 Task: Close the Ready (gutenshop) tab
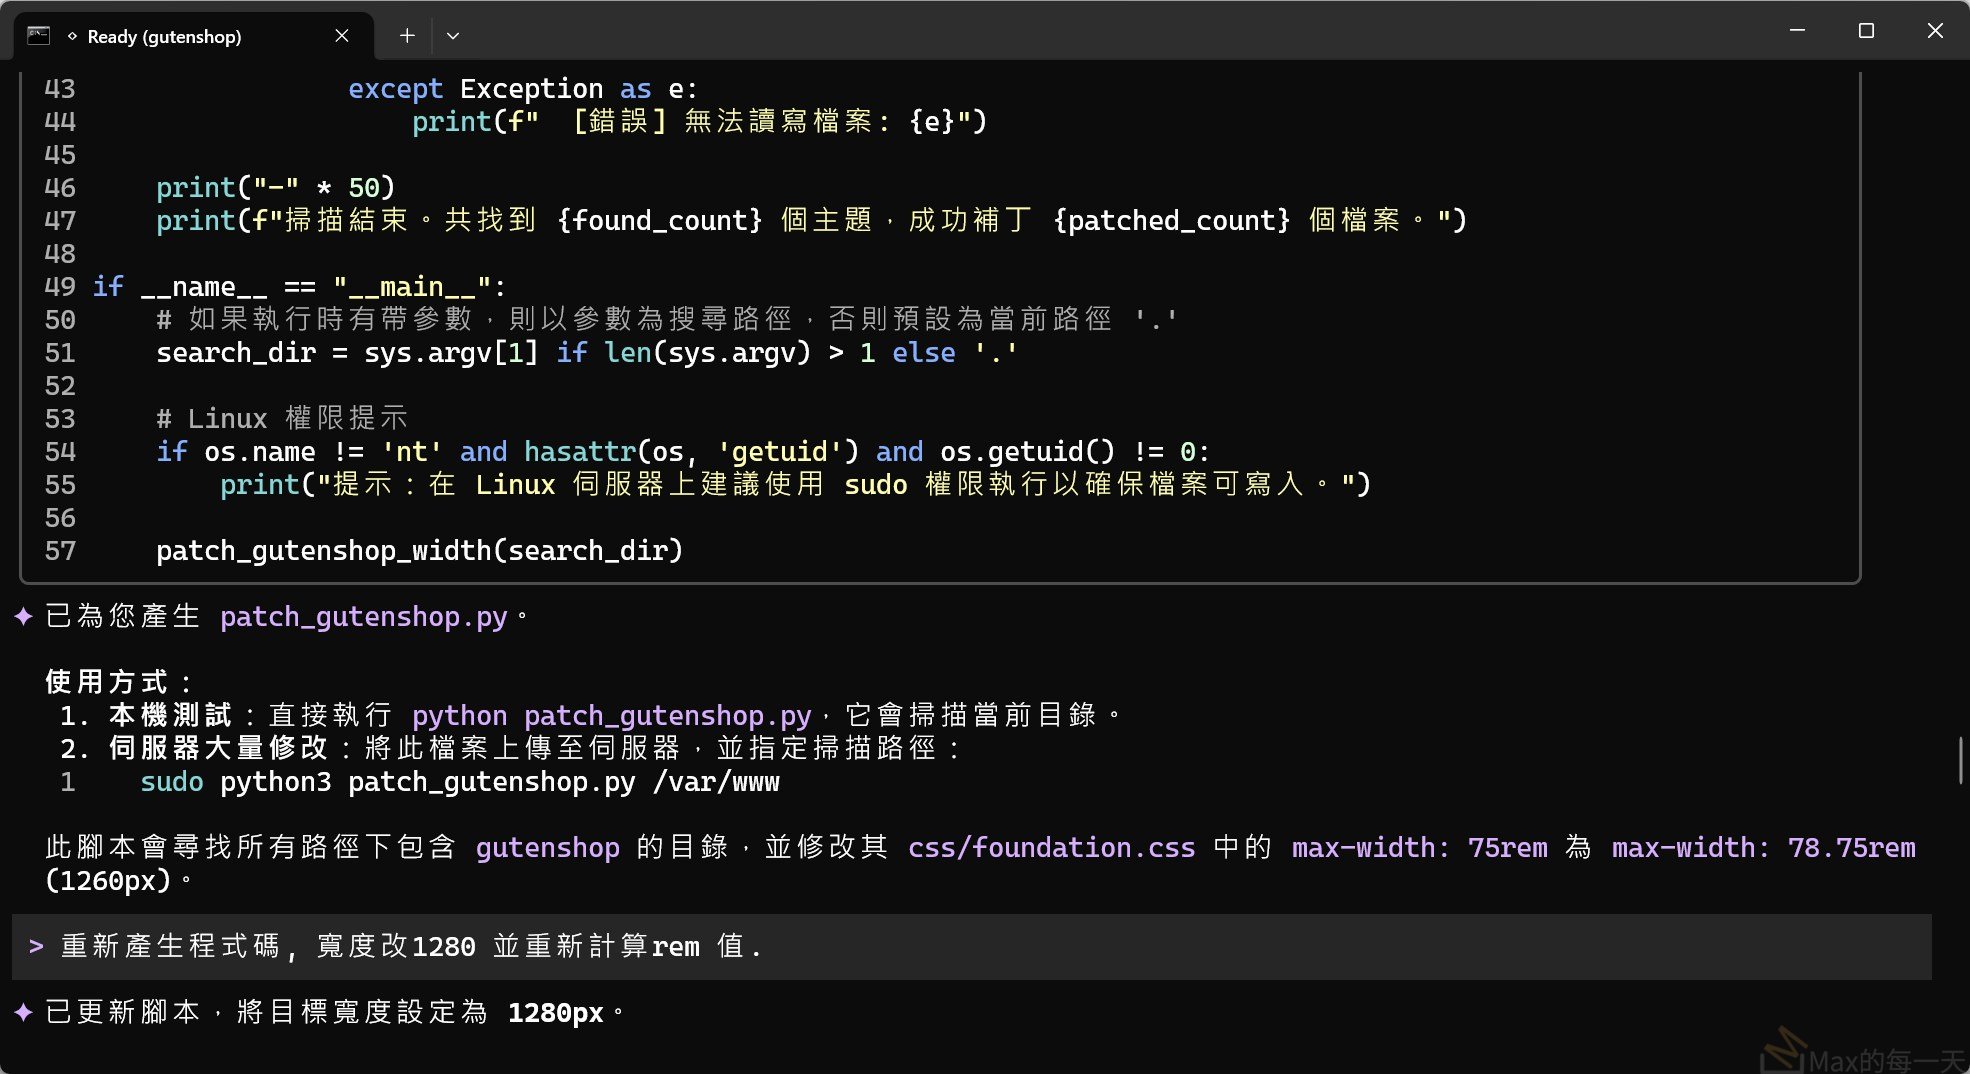342,36
